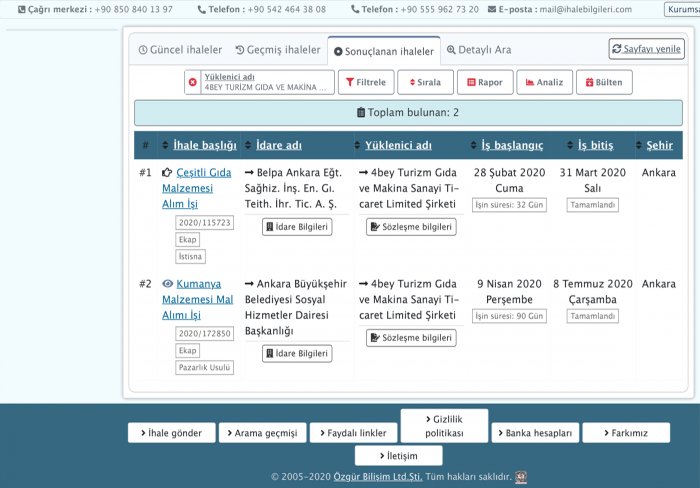This screenshot has width=700, height=488.
Task: Sort by İhale başlığı column header
Action: 205,145
